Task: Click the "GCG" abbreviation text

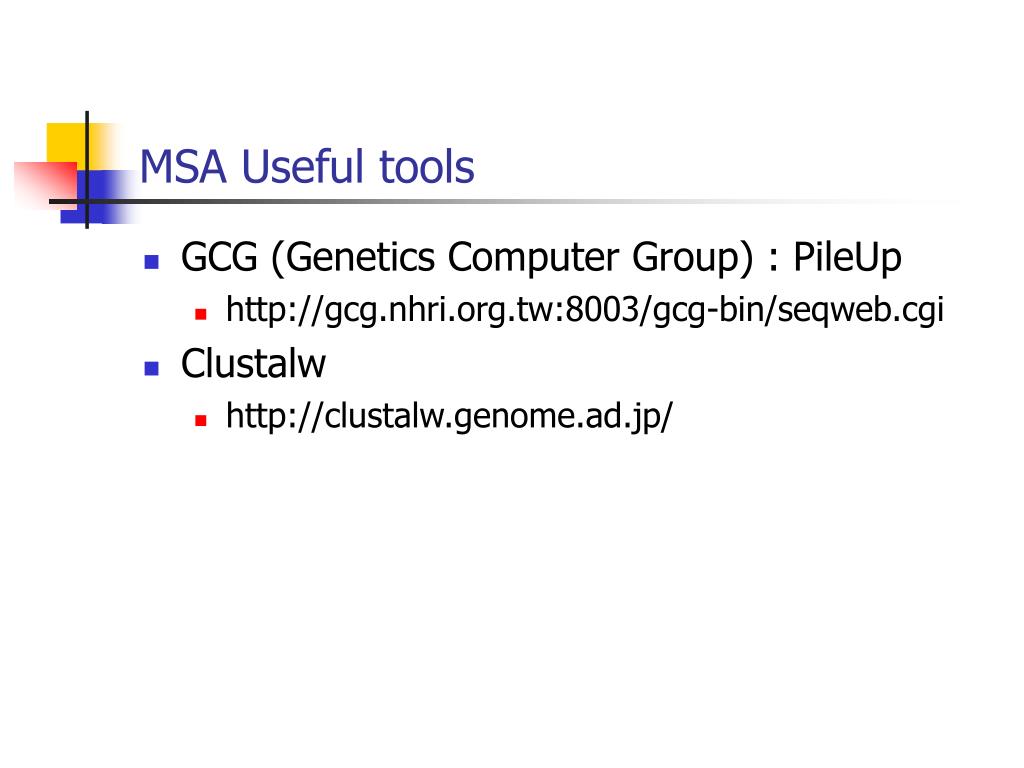Action: pos(219,257)
